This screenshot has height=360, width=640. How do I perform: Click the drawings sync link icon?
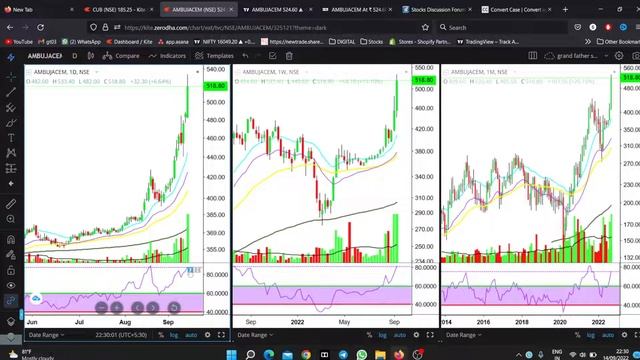(x=11, y=301)
